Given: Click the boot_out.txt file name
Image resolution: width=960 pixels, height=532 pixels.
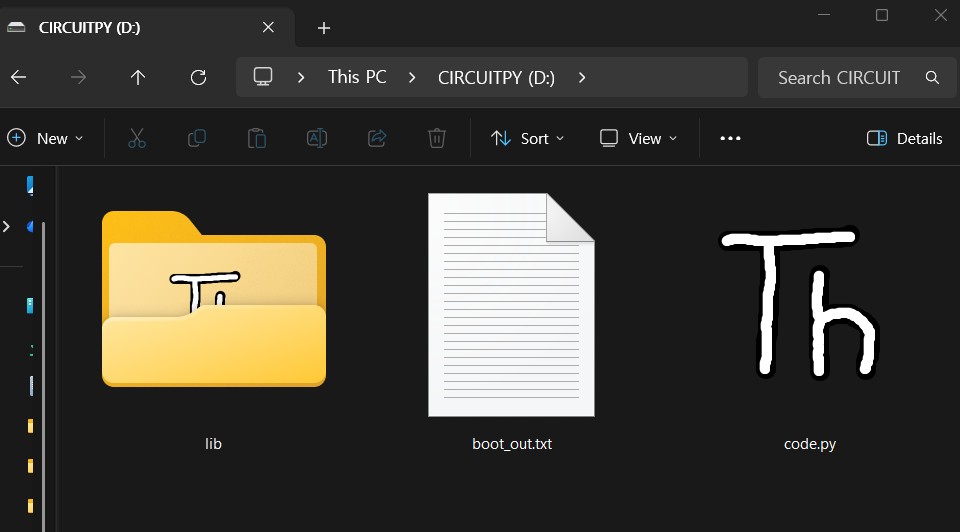Looking at the screenshot, I should 512,444.
